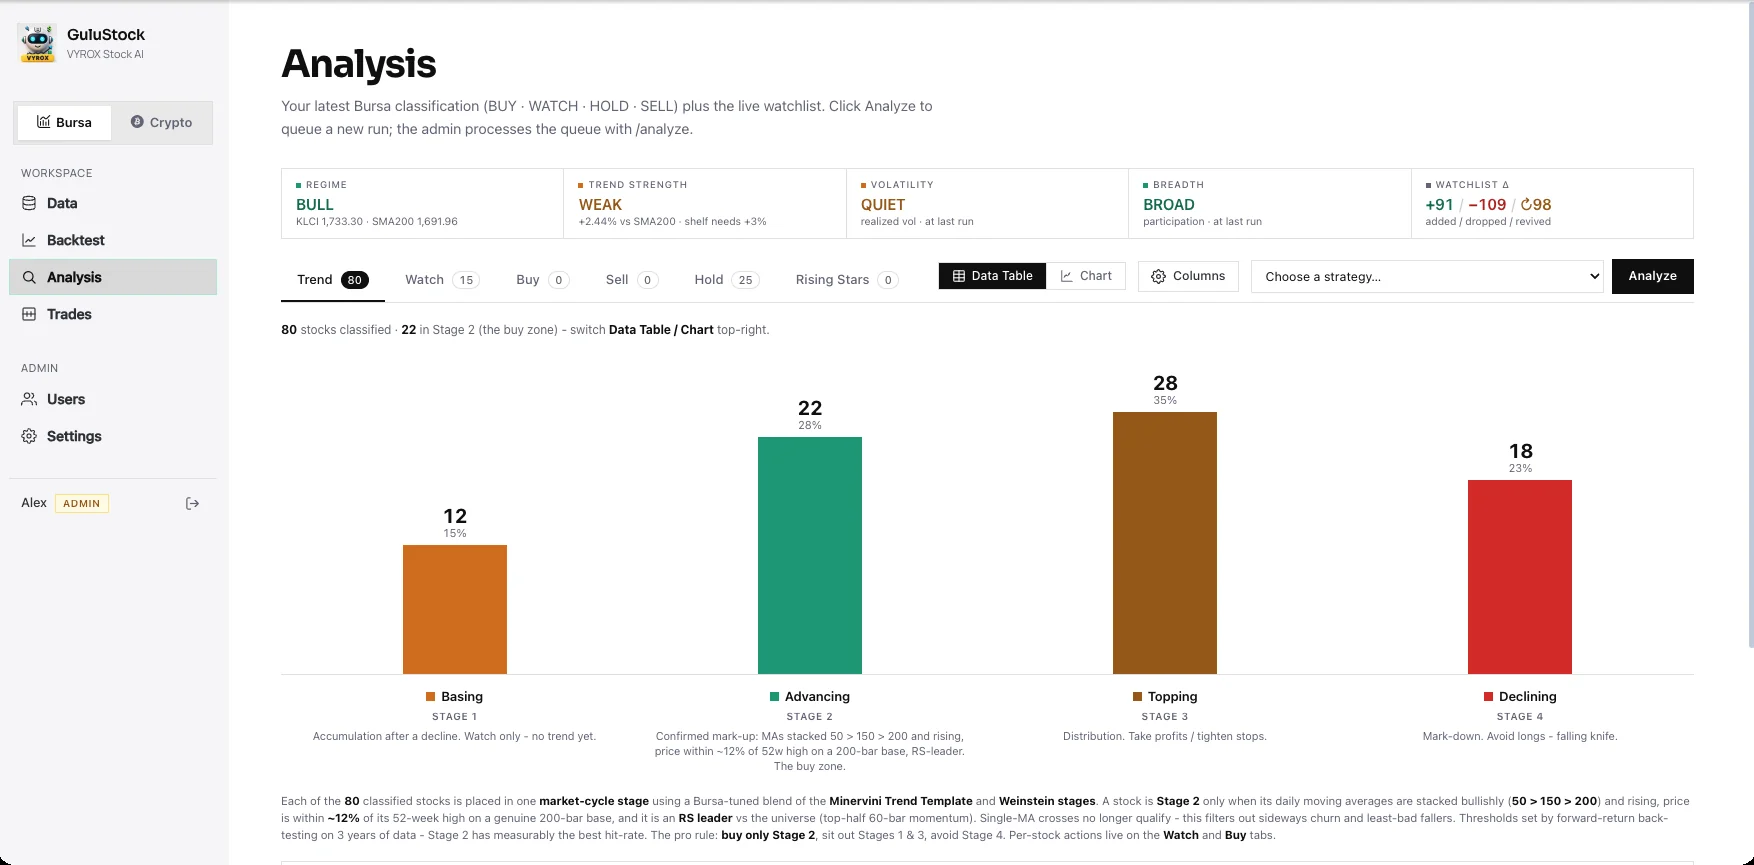Click the red Declining bar with 18
Viewport: 1754px width, 865px height.
1520,577
